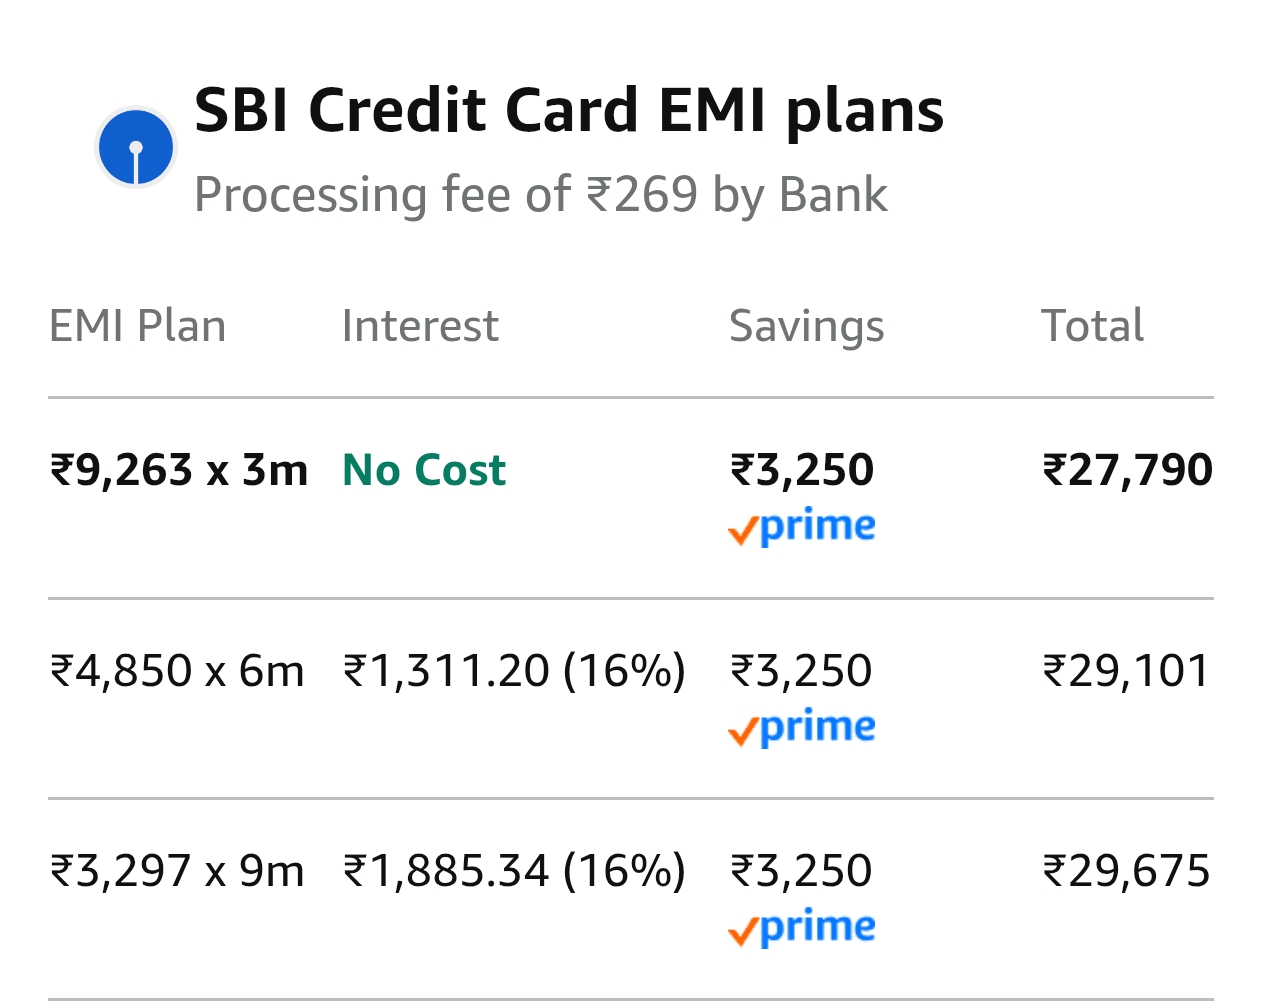Click the ₹1,885.34 (16%) interest value
This screenshot has height=1002, width=1263.
click(x=514, y=871)
